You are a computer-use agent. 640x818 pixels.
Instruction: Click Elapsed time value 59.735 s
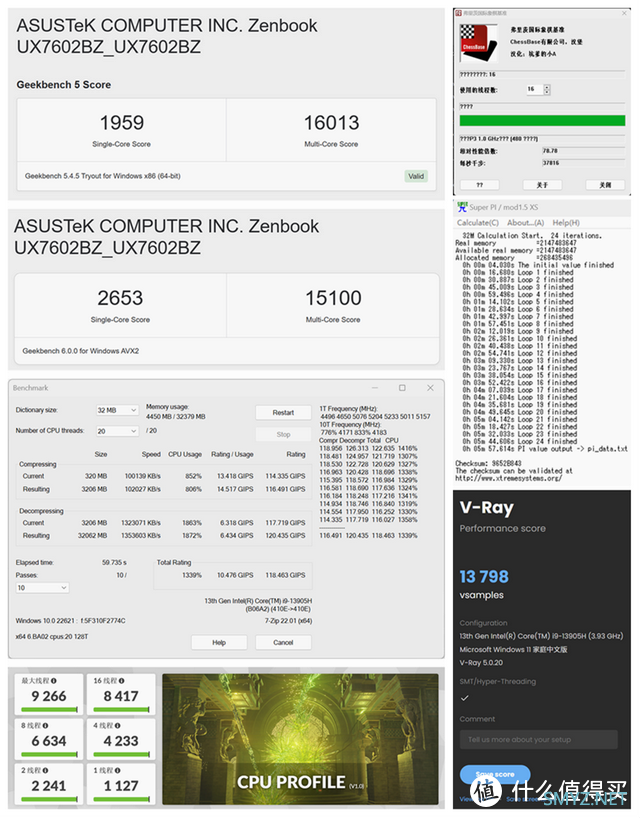coord(114,562)
